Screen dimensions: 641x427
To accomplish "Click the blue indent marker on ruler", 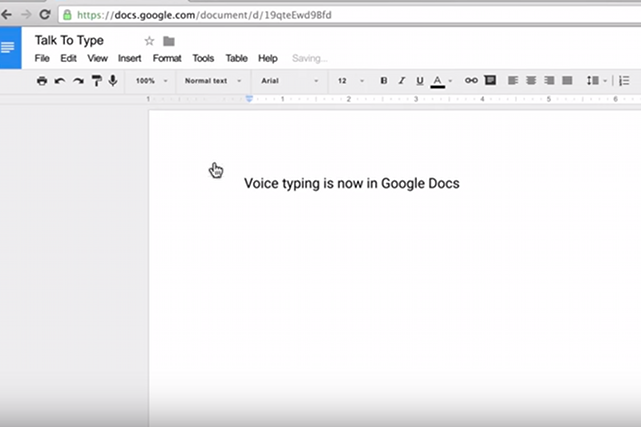I will [x=249, y=98].
